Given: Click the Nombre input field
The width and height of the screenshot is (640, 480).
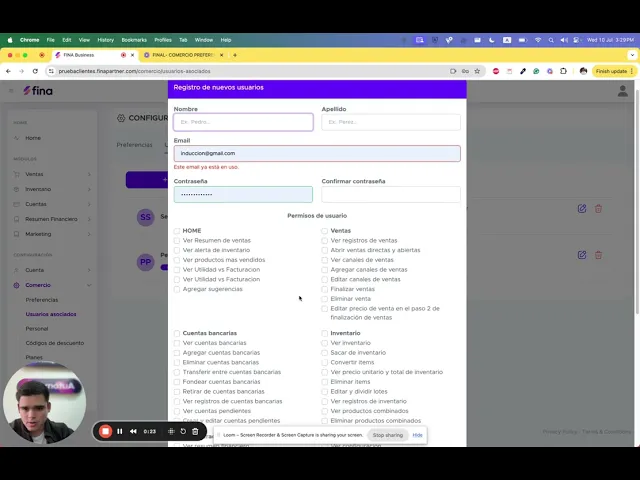Looking at the screenshot, I should pyautogui.click(x=243, y=122).
